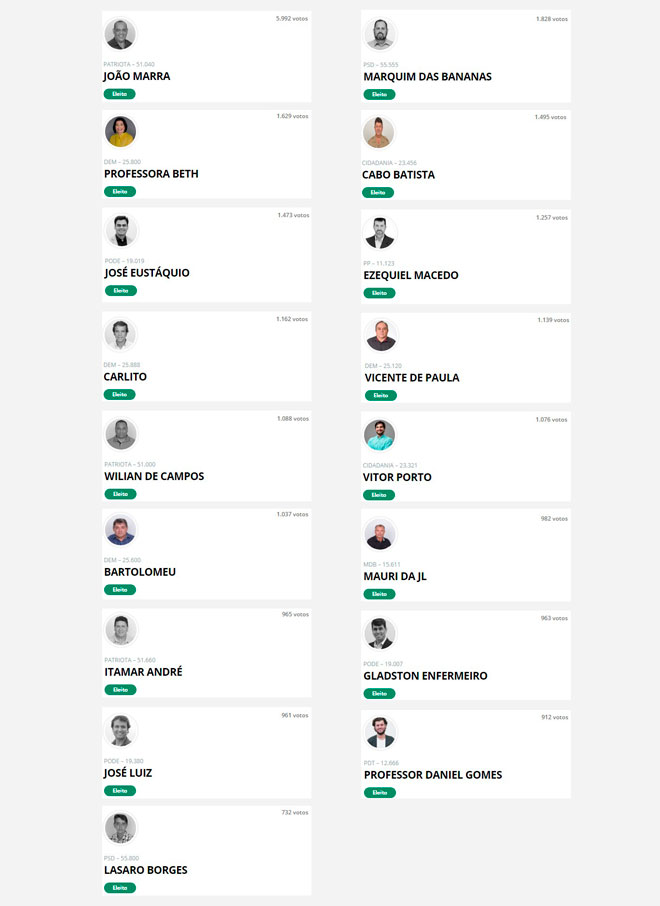Viewport: 660px width, 906px height.
Task: Click the Eleito badge under Lasaro Borges
Action: click(120, 888)
